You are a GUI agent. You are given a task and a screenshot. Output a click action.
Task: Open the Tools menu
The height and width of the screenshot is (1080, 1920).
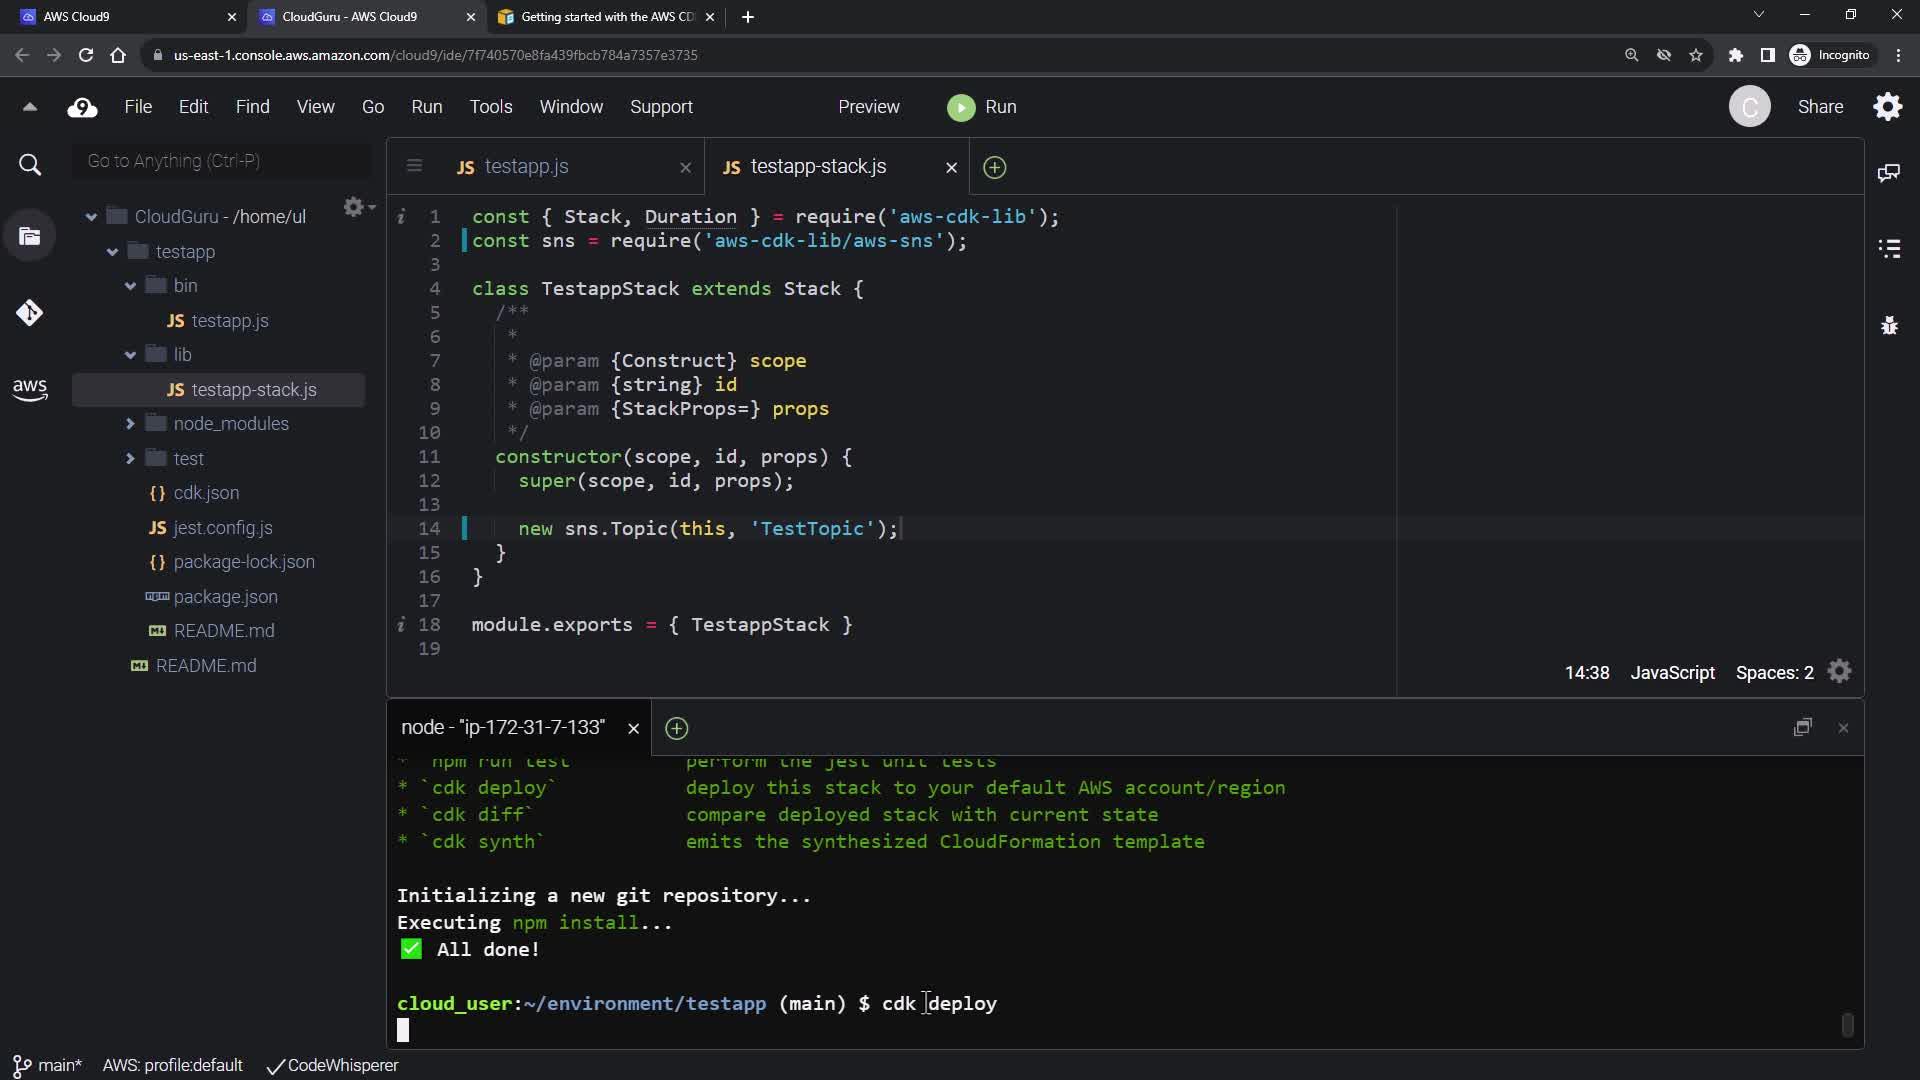[x=490, y=107]
